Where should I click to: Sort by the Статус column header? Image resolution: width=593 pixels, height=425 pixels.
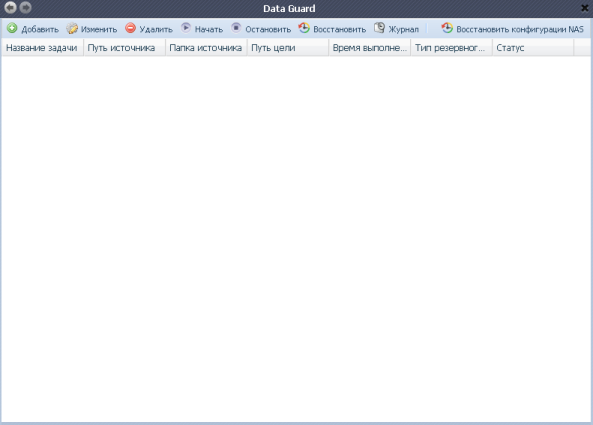click(533, 48)
